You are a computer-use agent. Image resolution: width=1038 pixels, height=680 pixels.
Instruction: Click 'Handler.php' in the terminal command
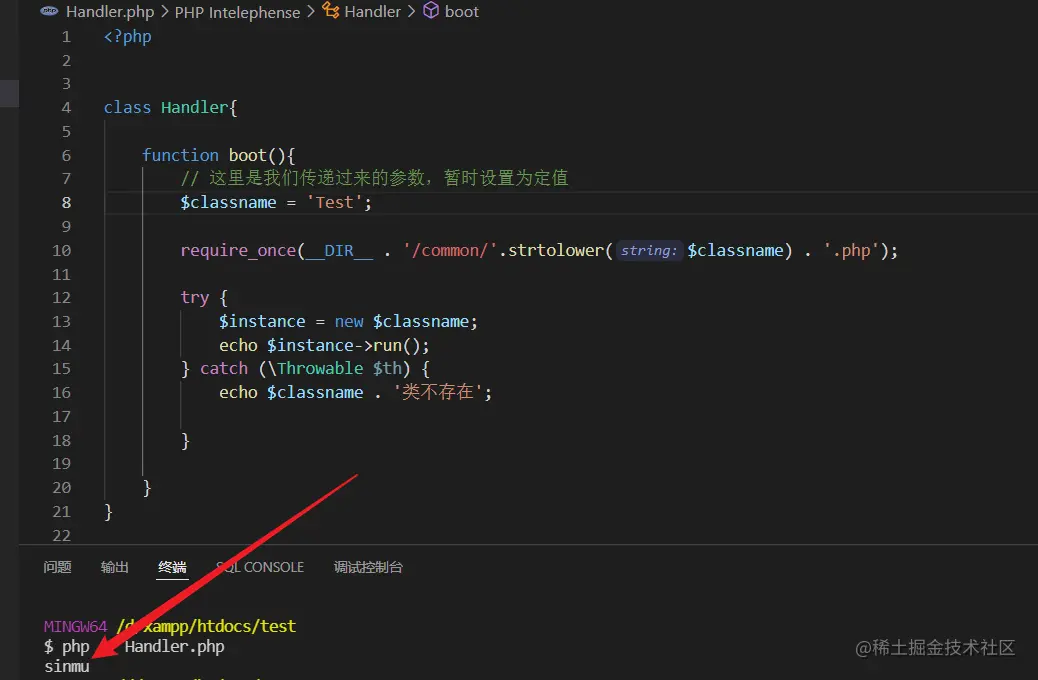tap(174, 647)
